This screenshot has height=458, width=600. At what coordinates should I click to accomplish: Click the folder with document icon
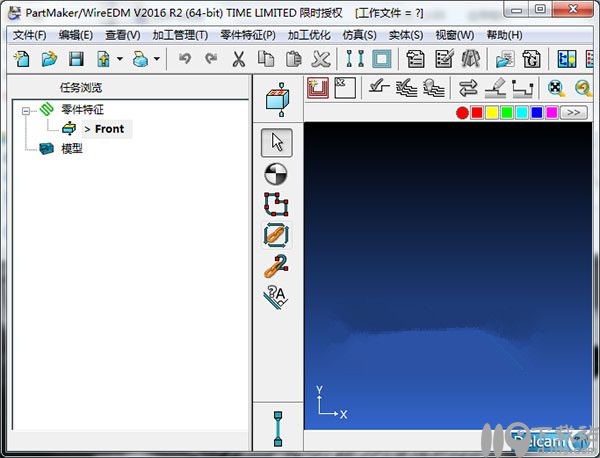505,59
